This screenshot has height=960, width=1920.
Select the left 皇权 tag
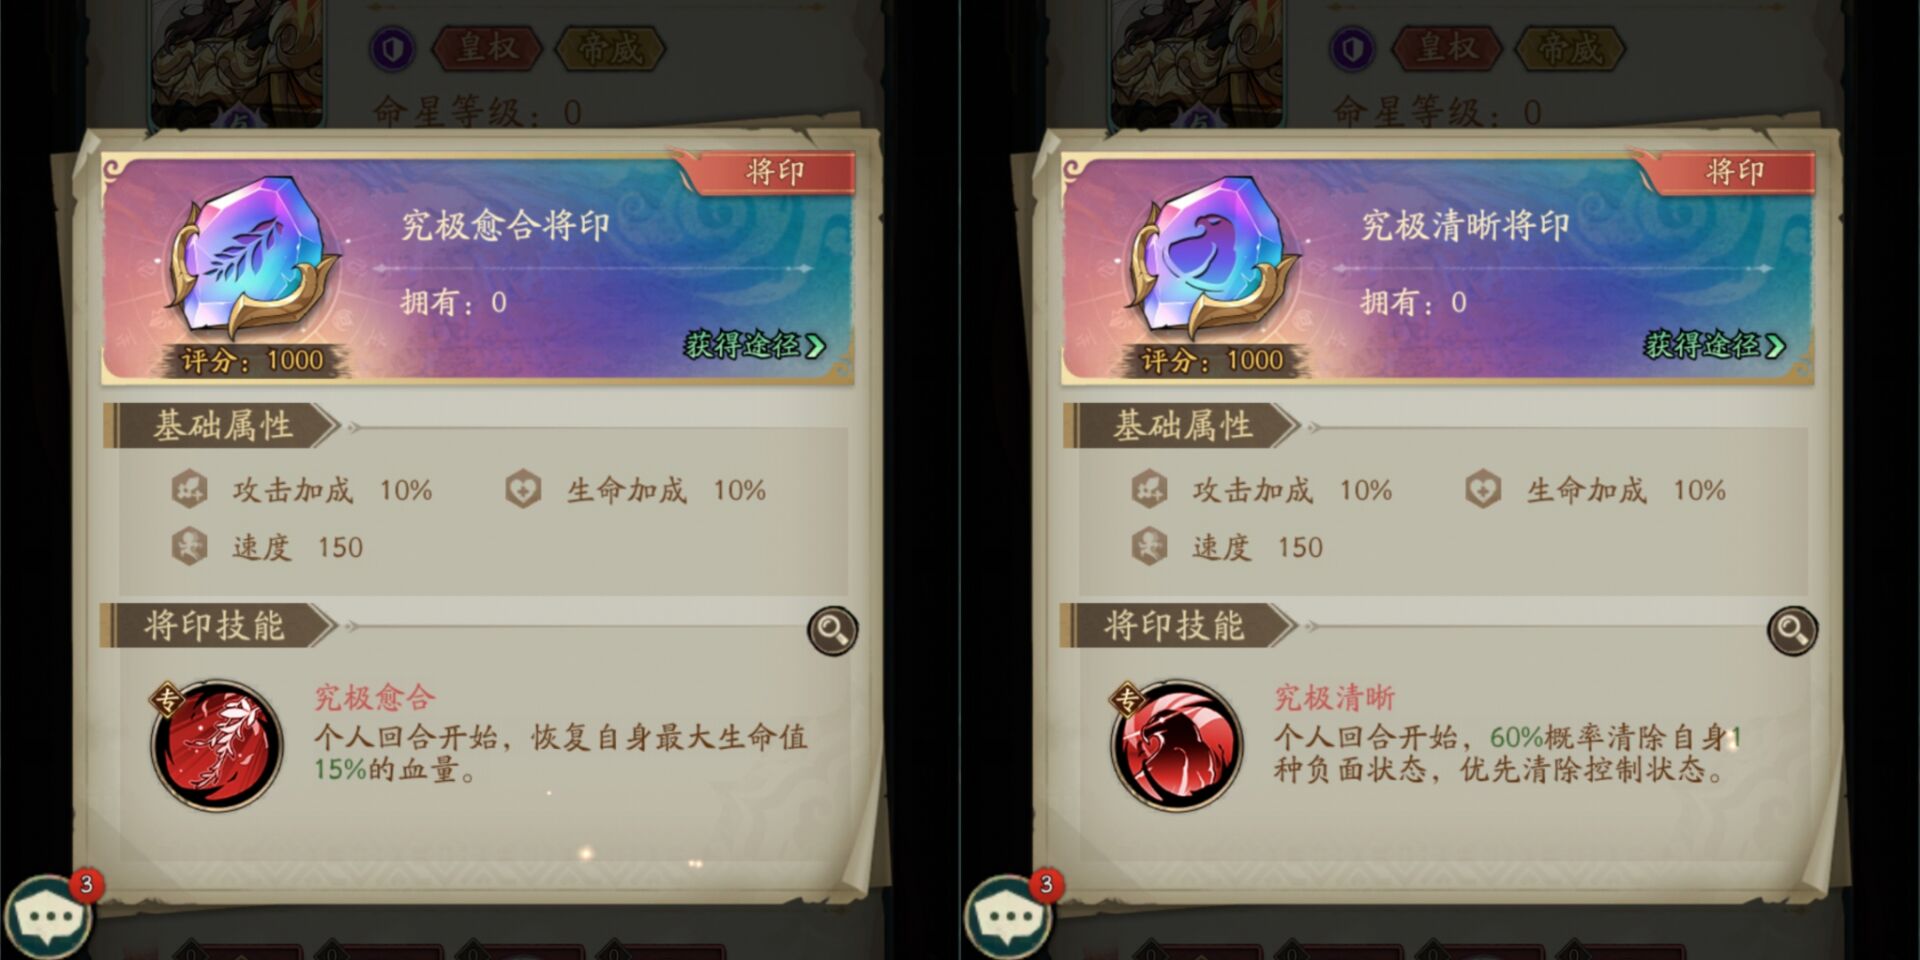coord(488,47)
